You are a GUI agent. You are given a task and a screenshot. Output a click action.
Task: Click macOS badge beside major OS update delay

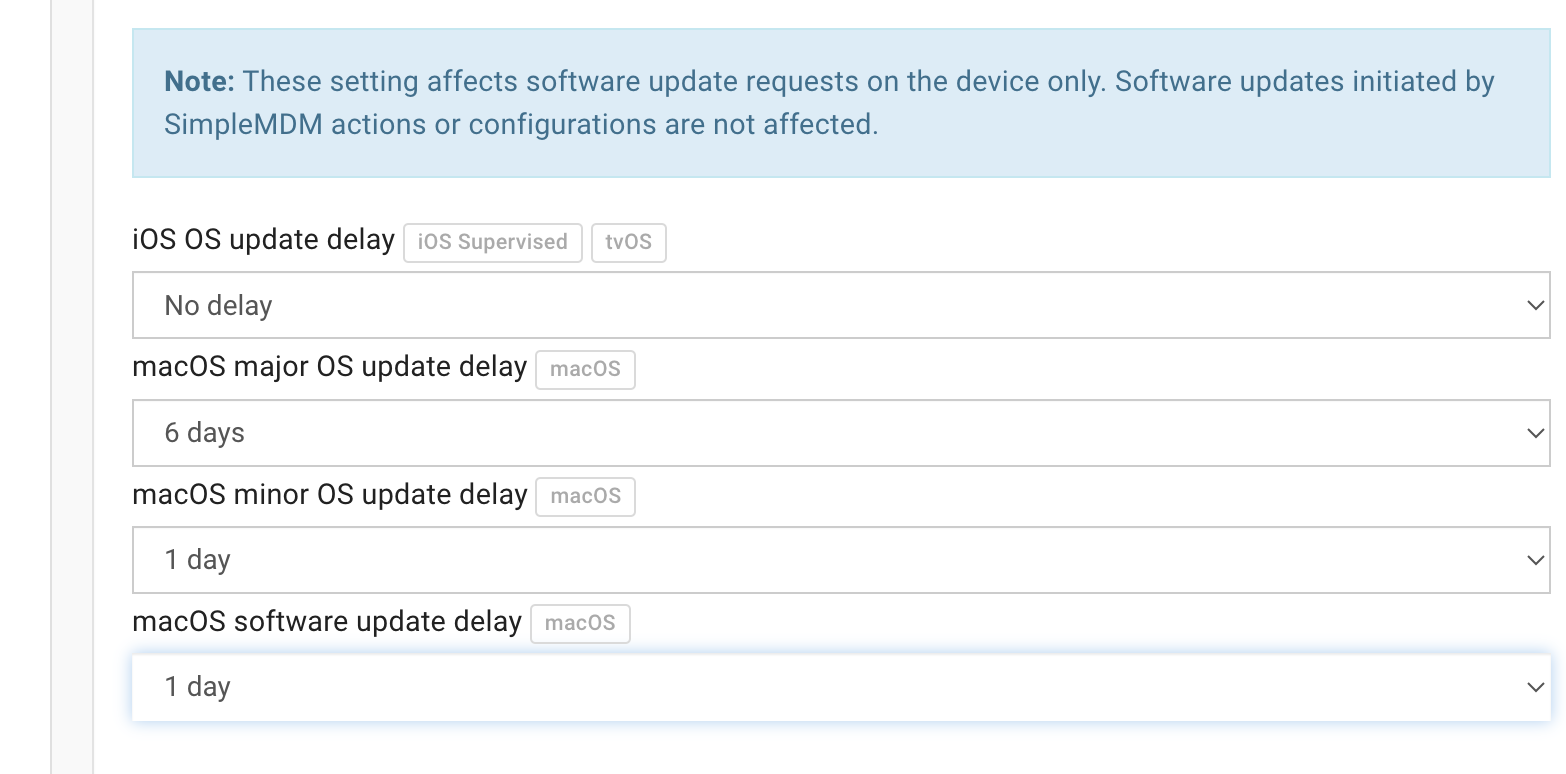tap(585, 370)
